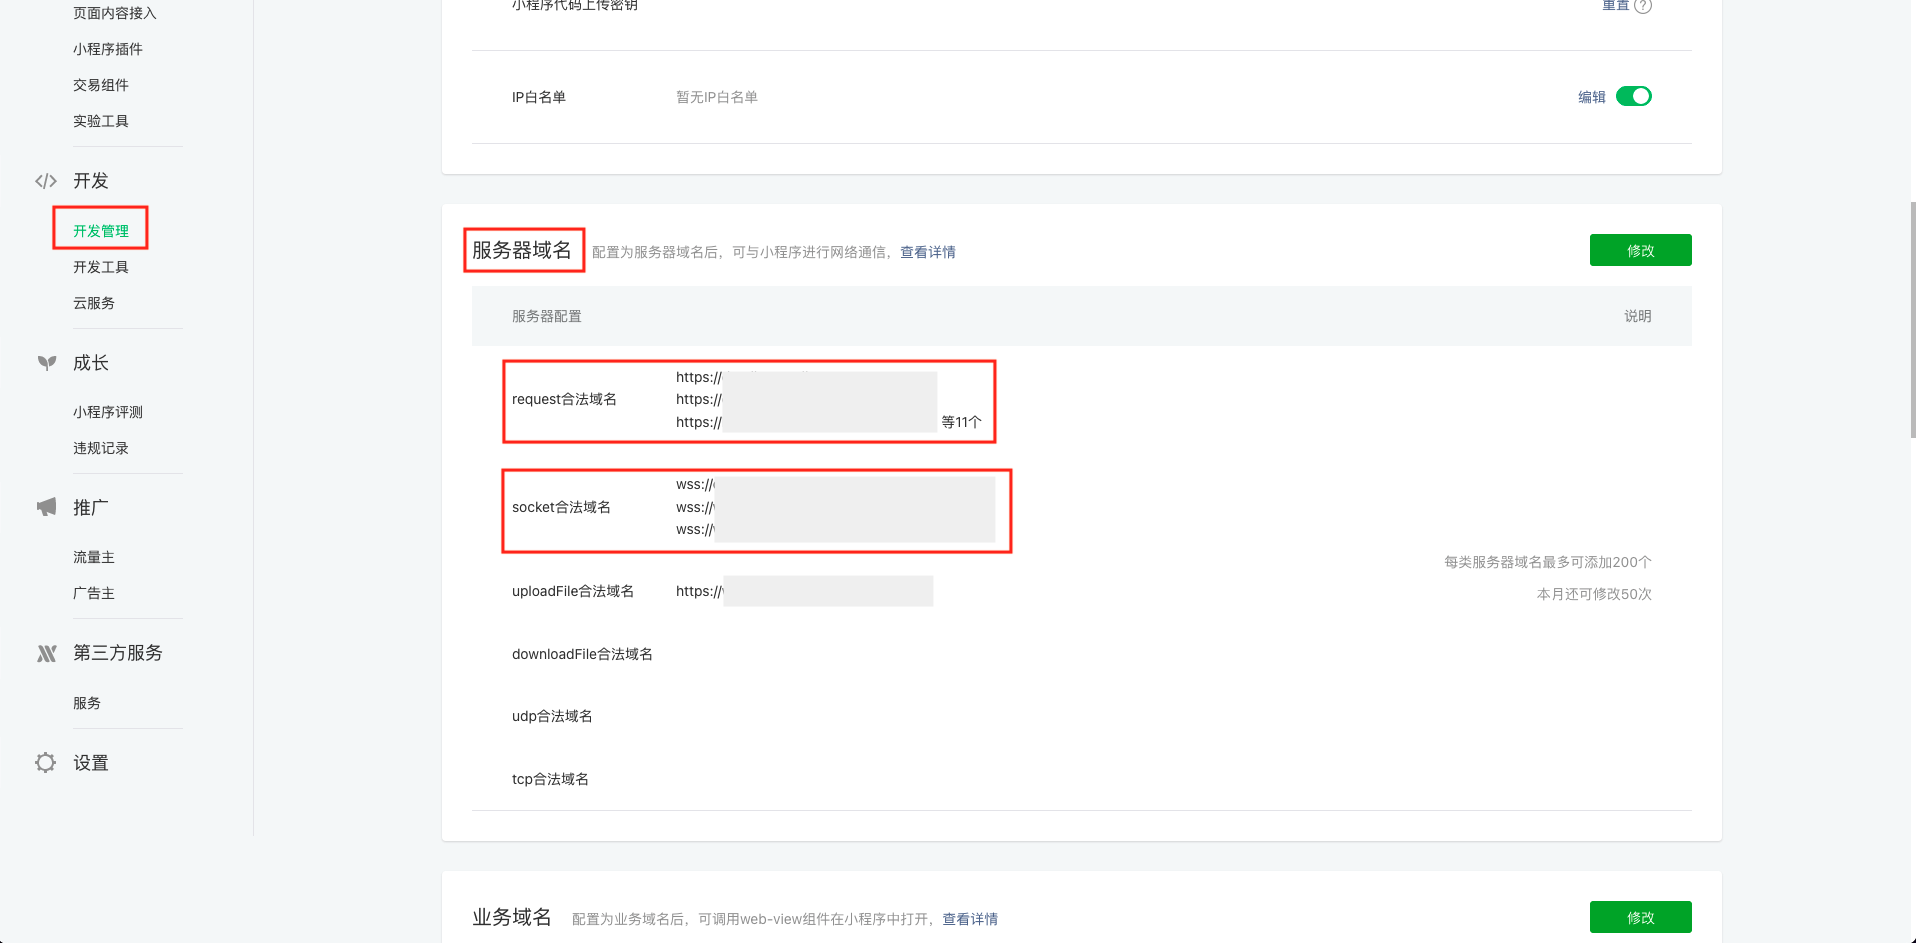The image size is (1916, 943).
Task: Go to 云服务 sidebar item
Action: point(94,303)
